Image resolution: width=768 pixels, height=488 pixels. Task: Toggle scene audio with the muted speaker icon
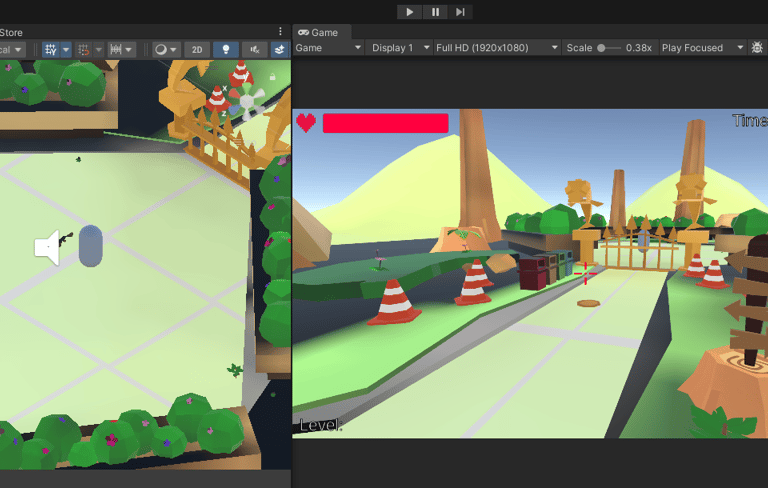click(255, 49)
